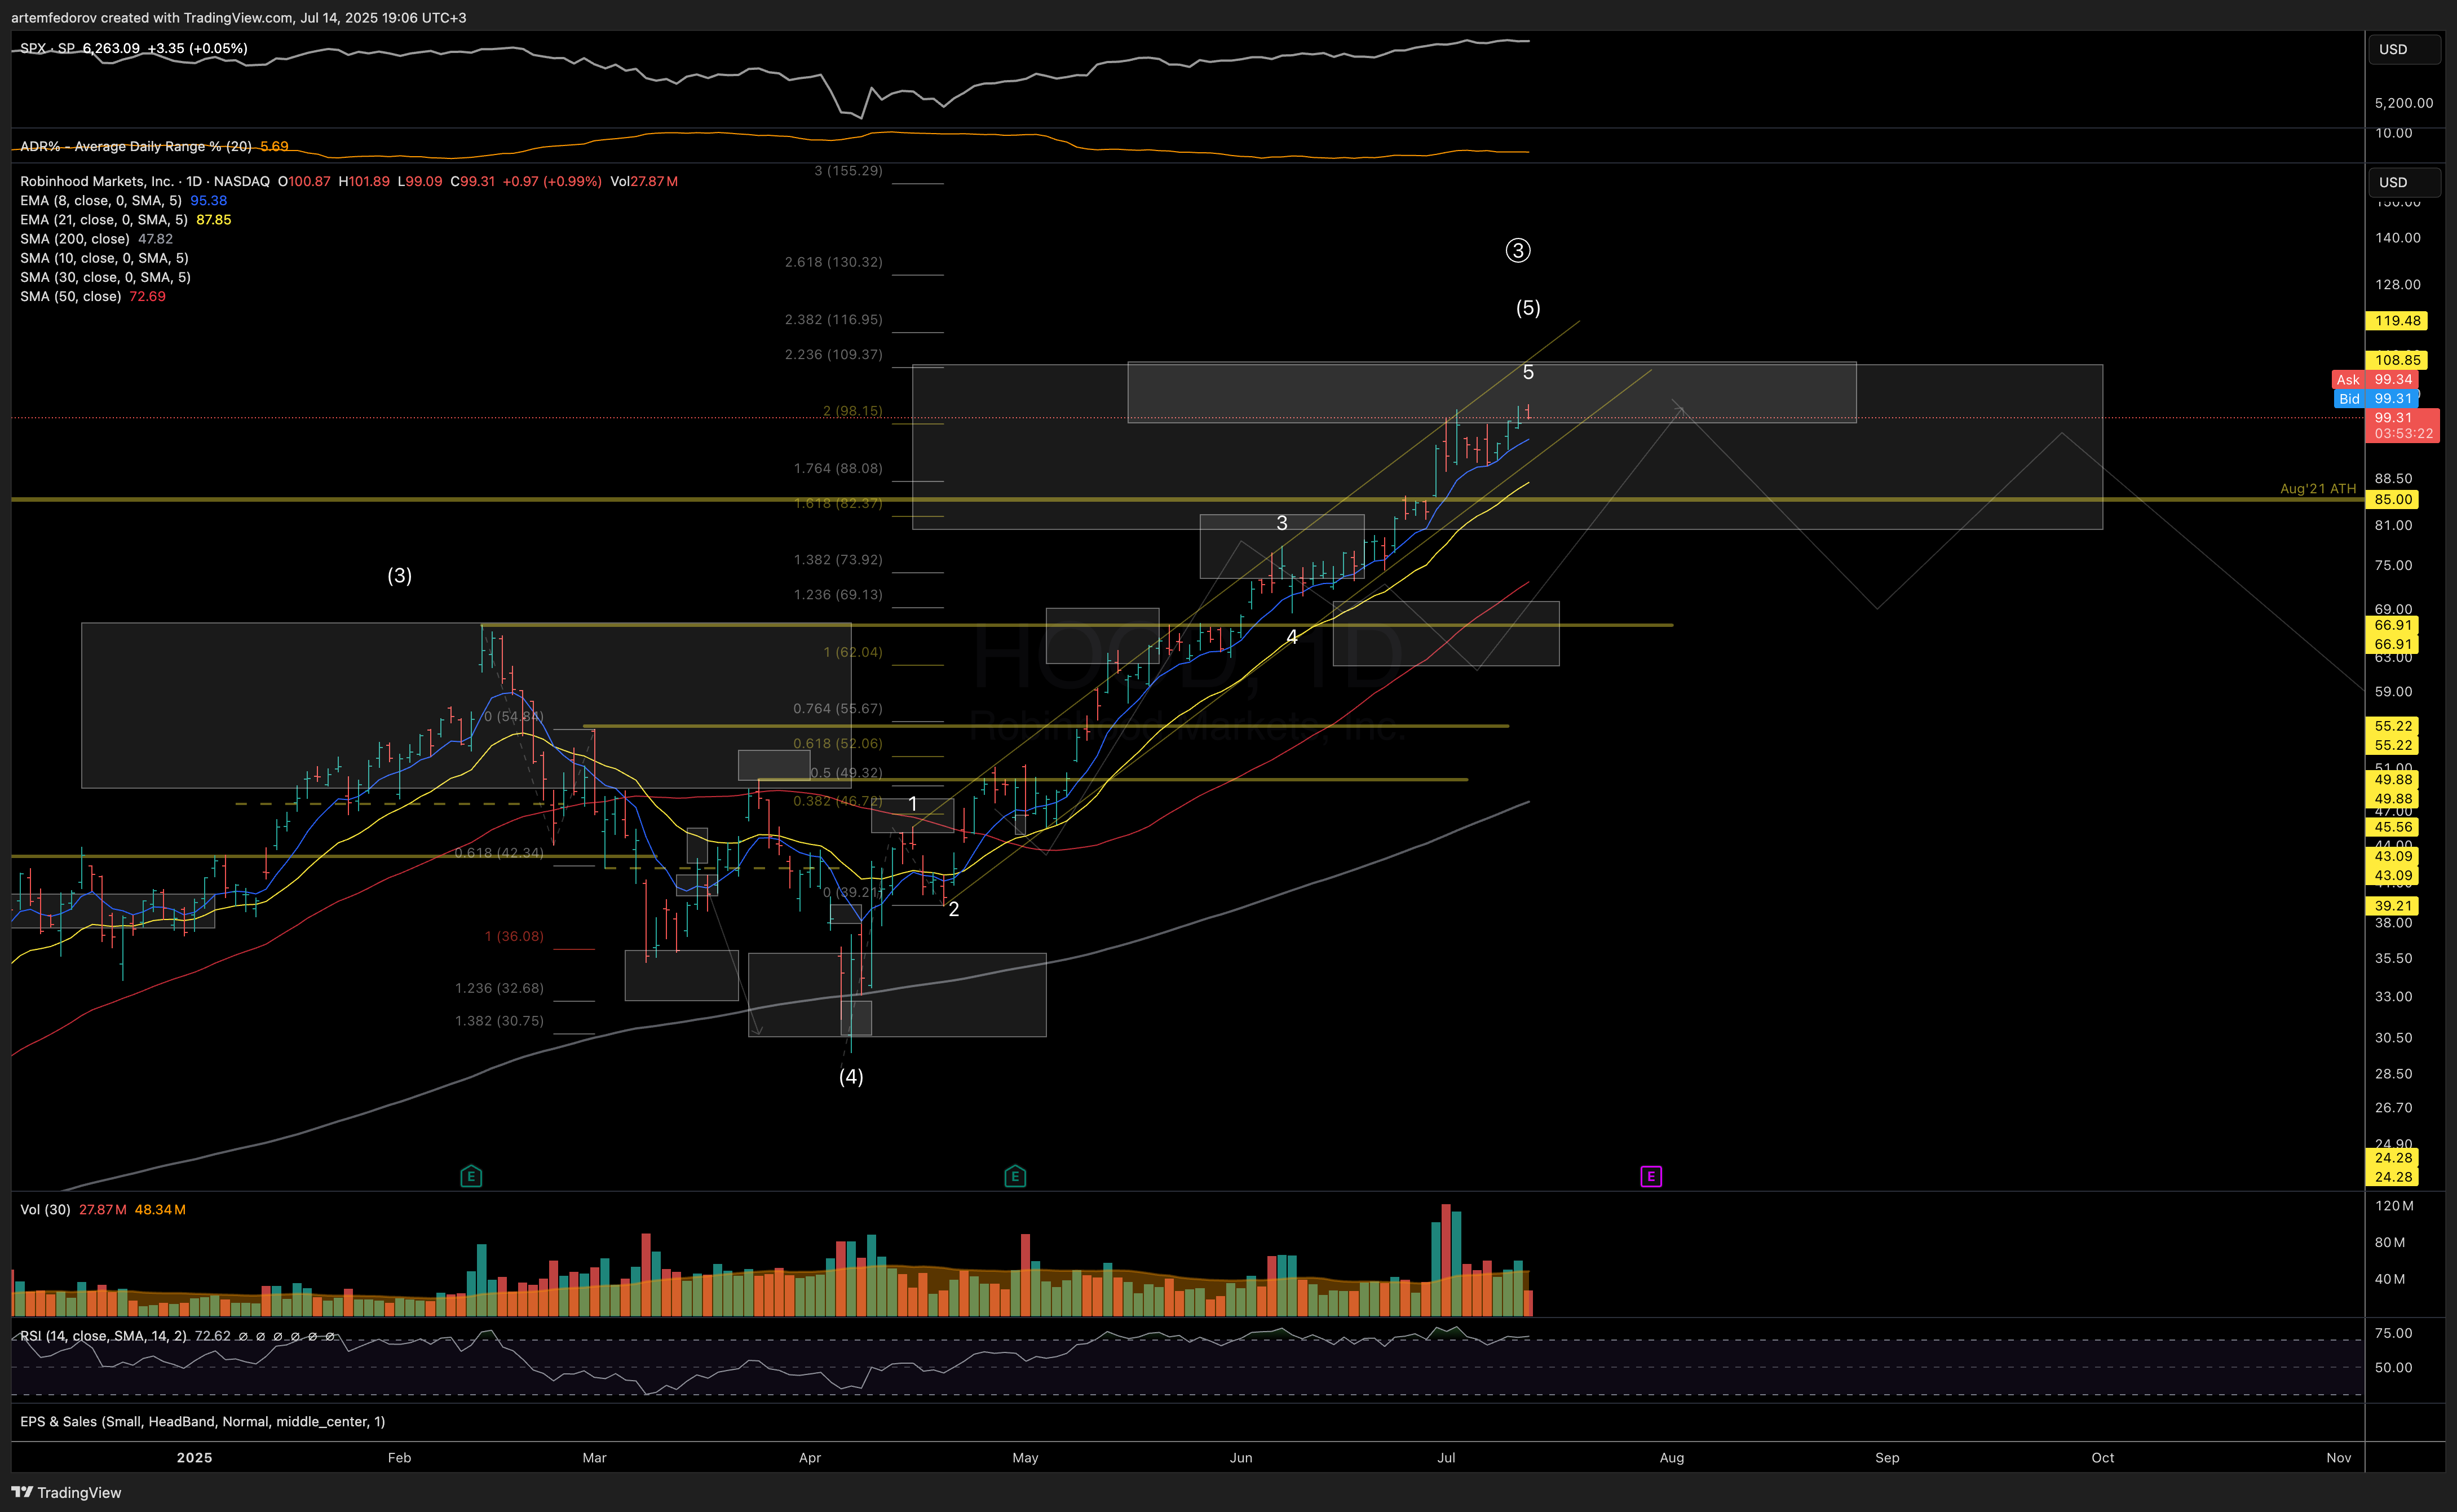Open the USD currency selector on SPX pane
Viewport: 2457px width, 1512px height.
[x=2403, y=49]
